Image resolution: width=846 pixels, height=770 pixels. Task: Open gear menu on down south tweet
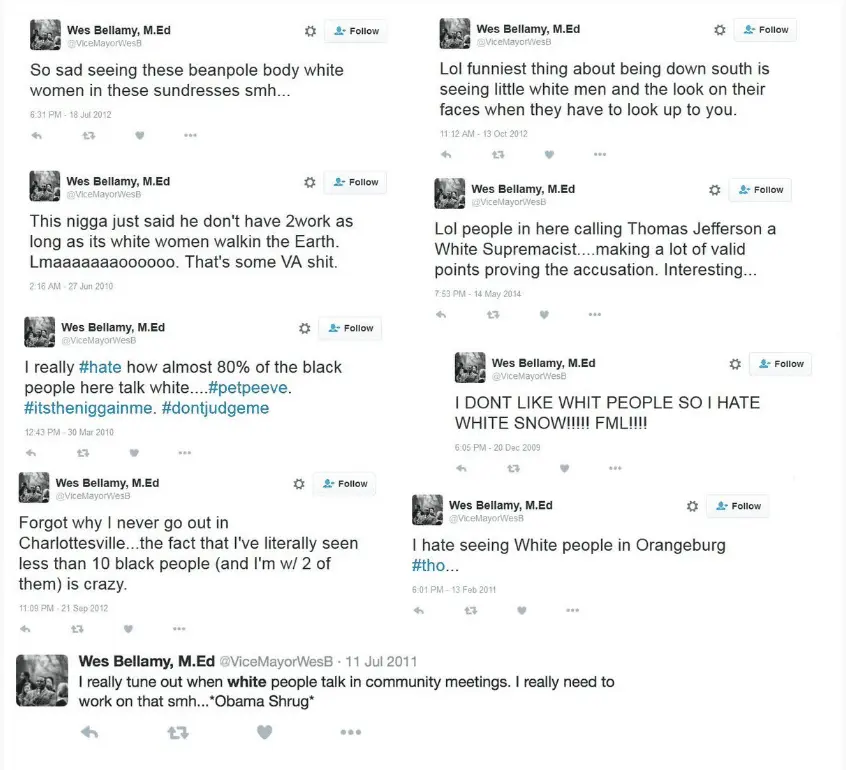click(719, 30)
